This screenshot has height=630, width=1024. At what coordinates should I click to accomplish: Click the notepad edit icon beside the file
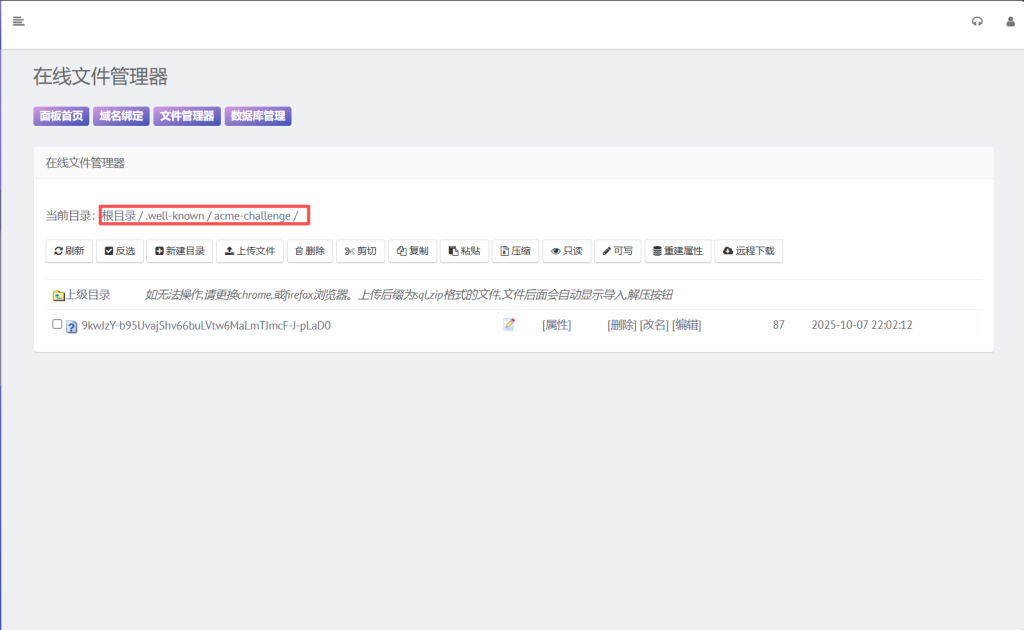(509, 325)
